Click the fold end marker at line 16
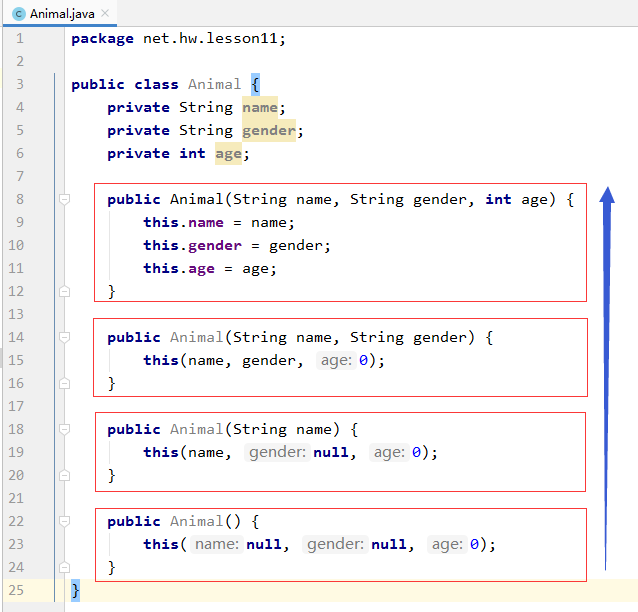The width and height of the screenshot is (638, 612). [64, 383]
